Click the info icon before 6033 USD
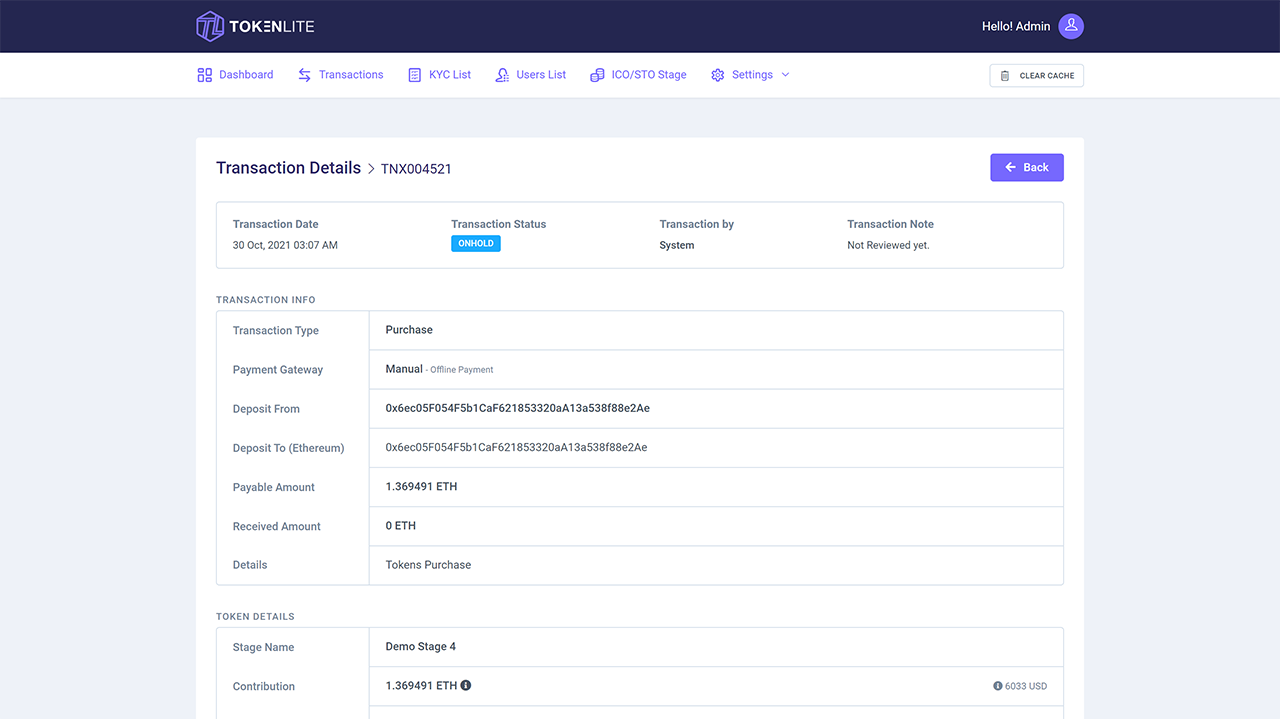Screen dimensions: 1280x720 (997, 686)
